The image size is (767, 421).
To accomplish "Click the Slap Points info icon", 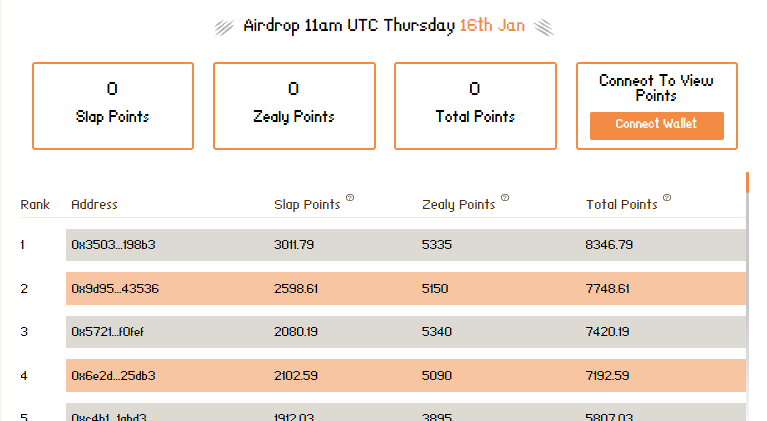I will coord(350,198).
